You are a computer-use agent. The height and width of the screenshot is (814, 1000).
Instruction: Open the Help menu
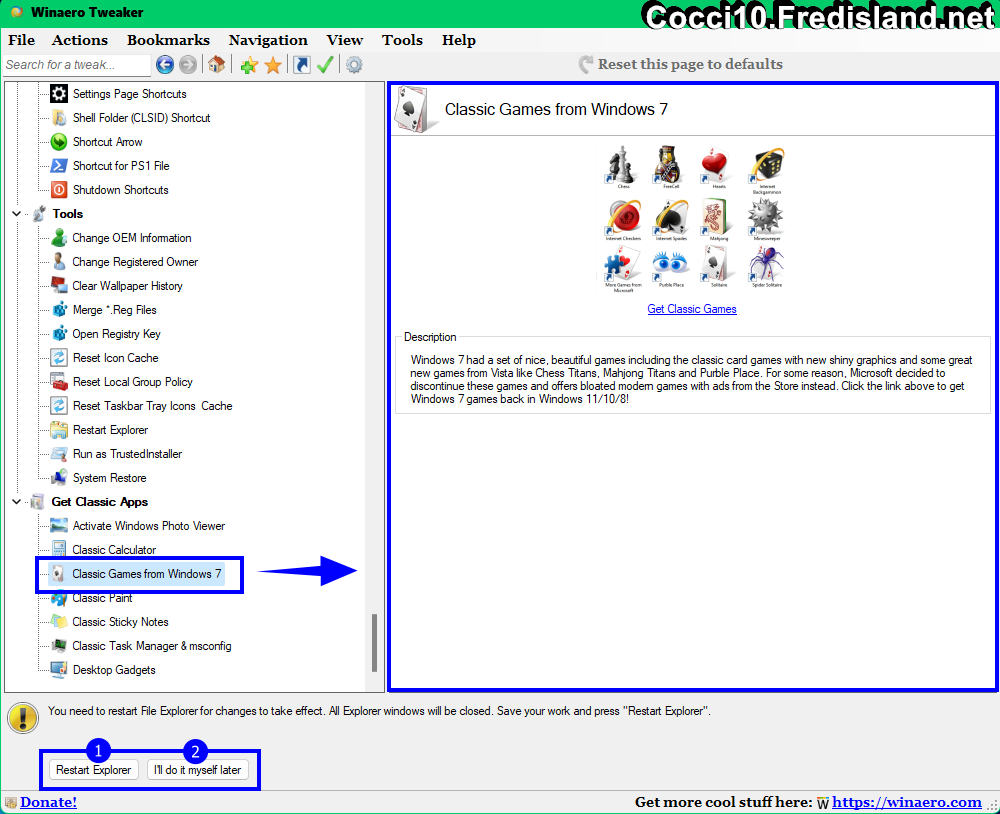(459, 40)
